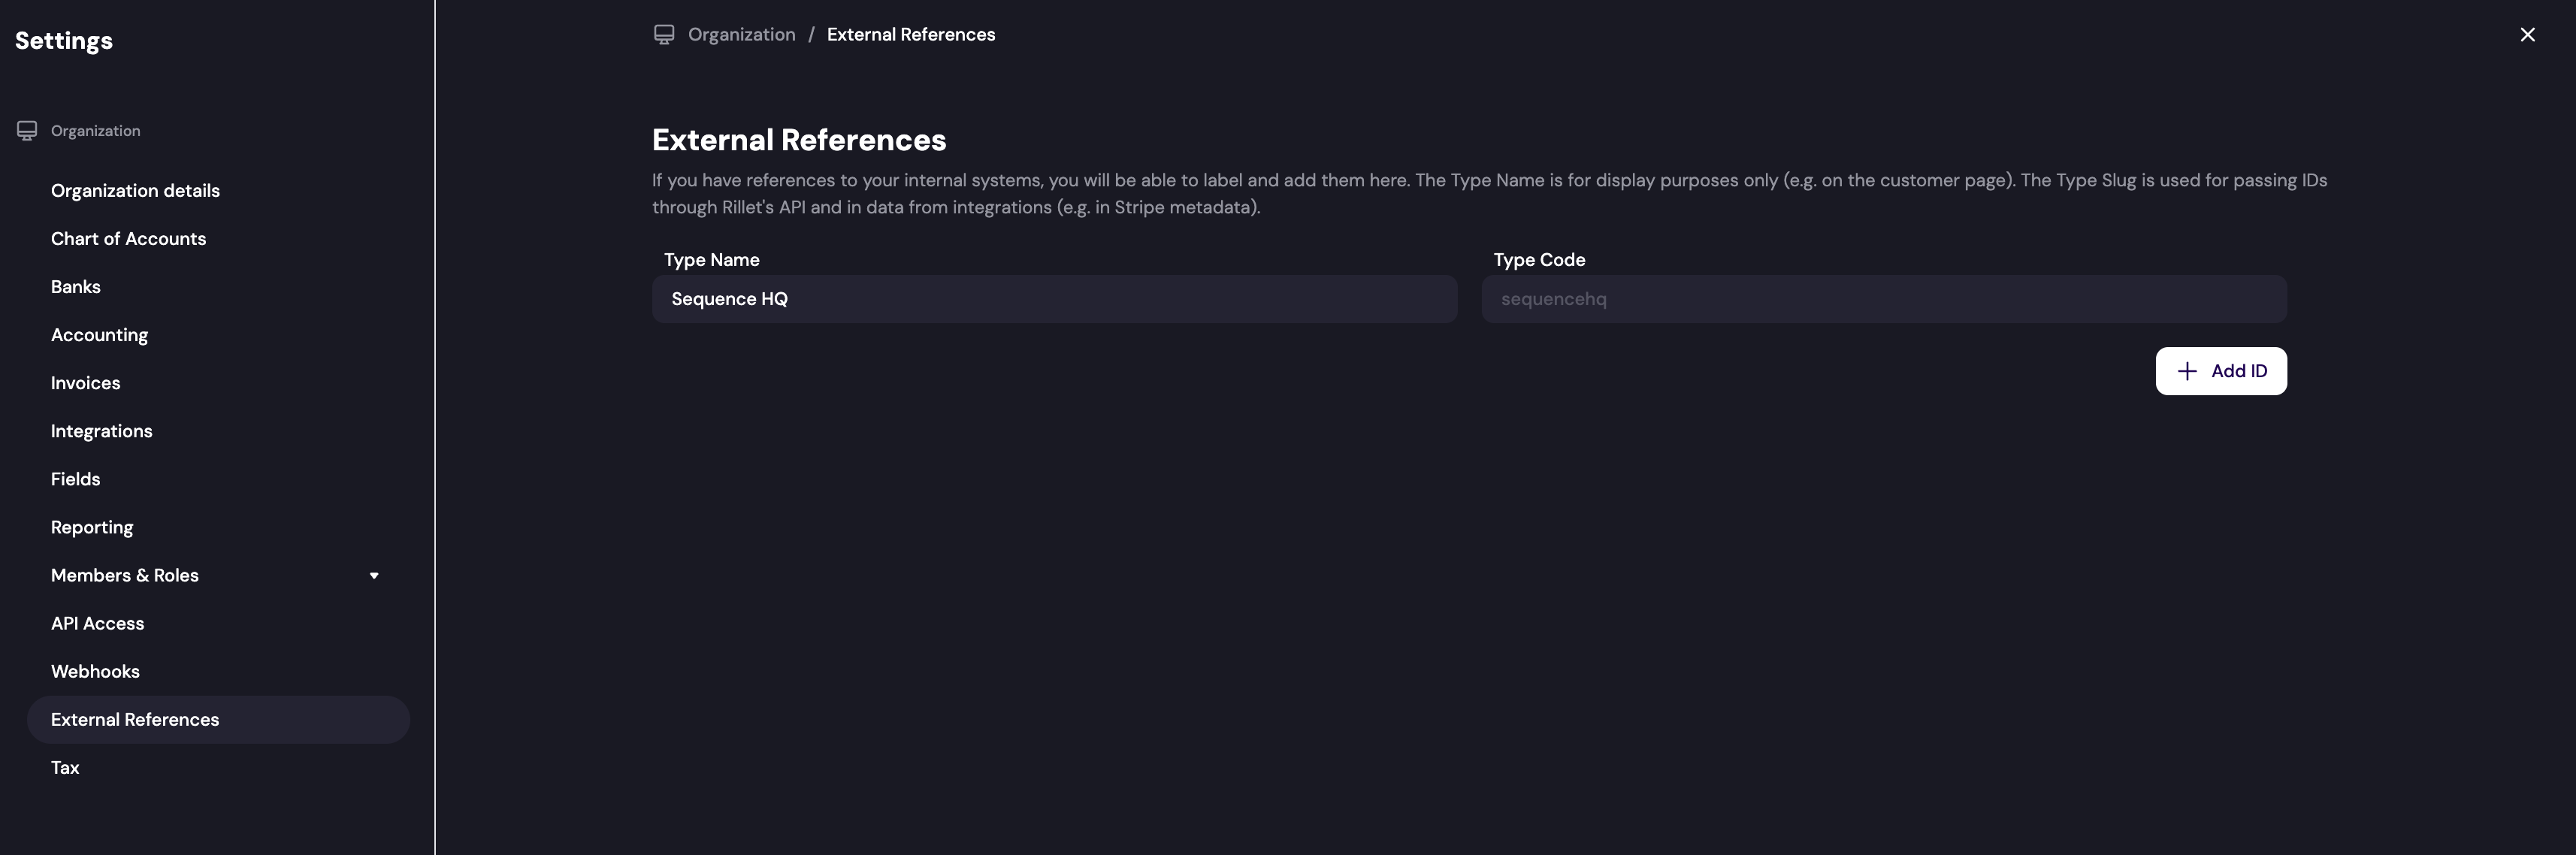Click the plus icon on Add ID button
The image size is (2576, 855).
tap(2187, 370)
